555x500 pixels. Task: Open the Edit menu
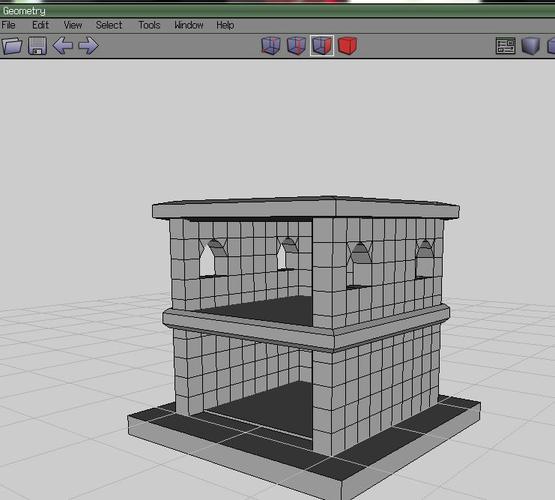(x=40, y=25)
